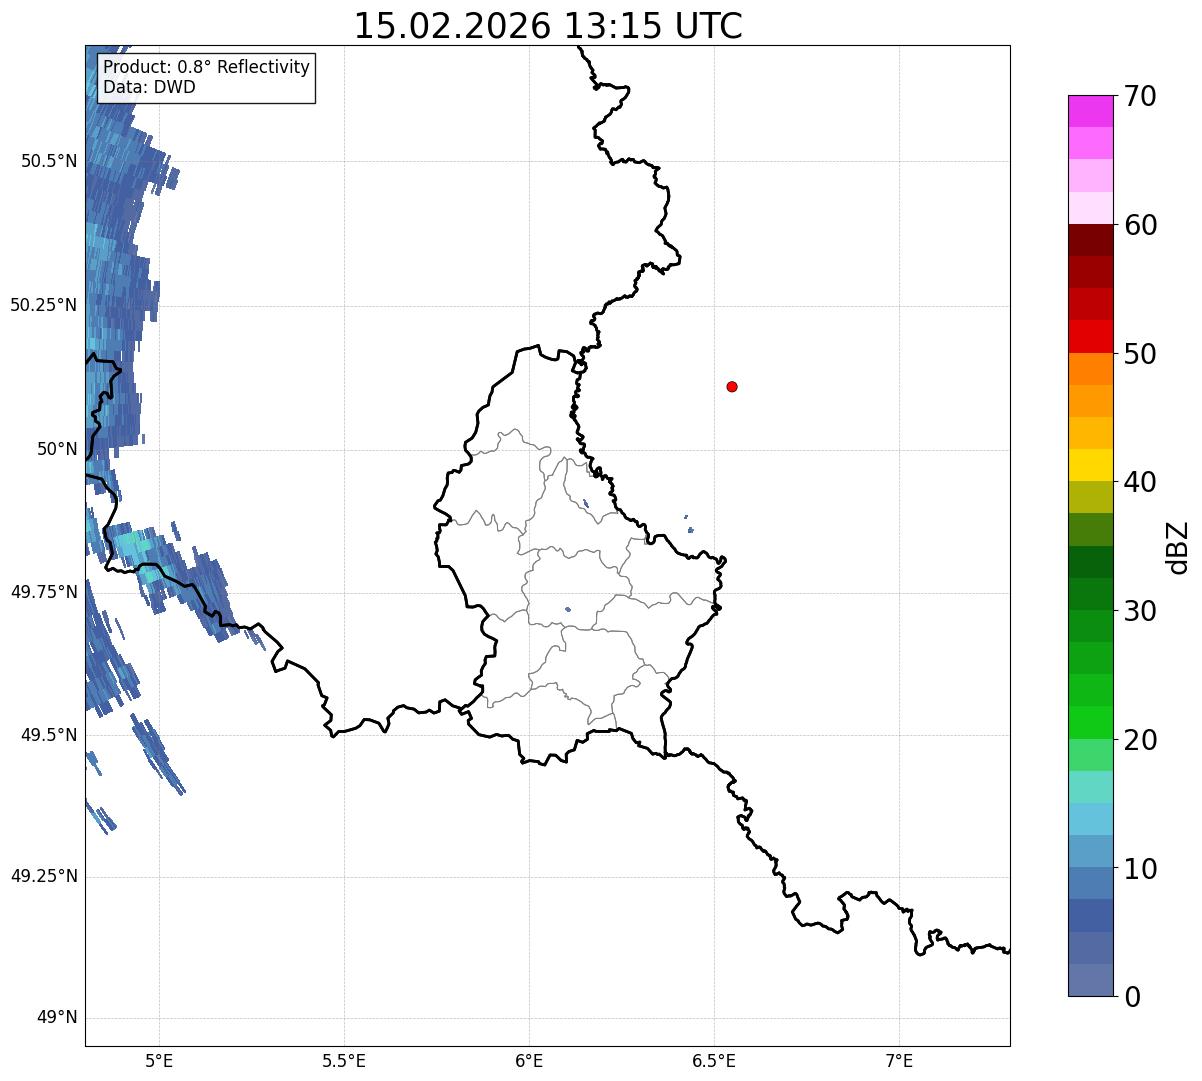This screenshot has height=1081, width=1202.
Task: Click the colorbar 50 tick label
Action: [1140, 354]
